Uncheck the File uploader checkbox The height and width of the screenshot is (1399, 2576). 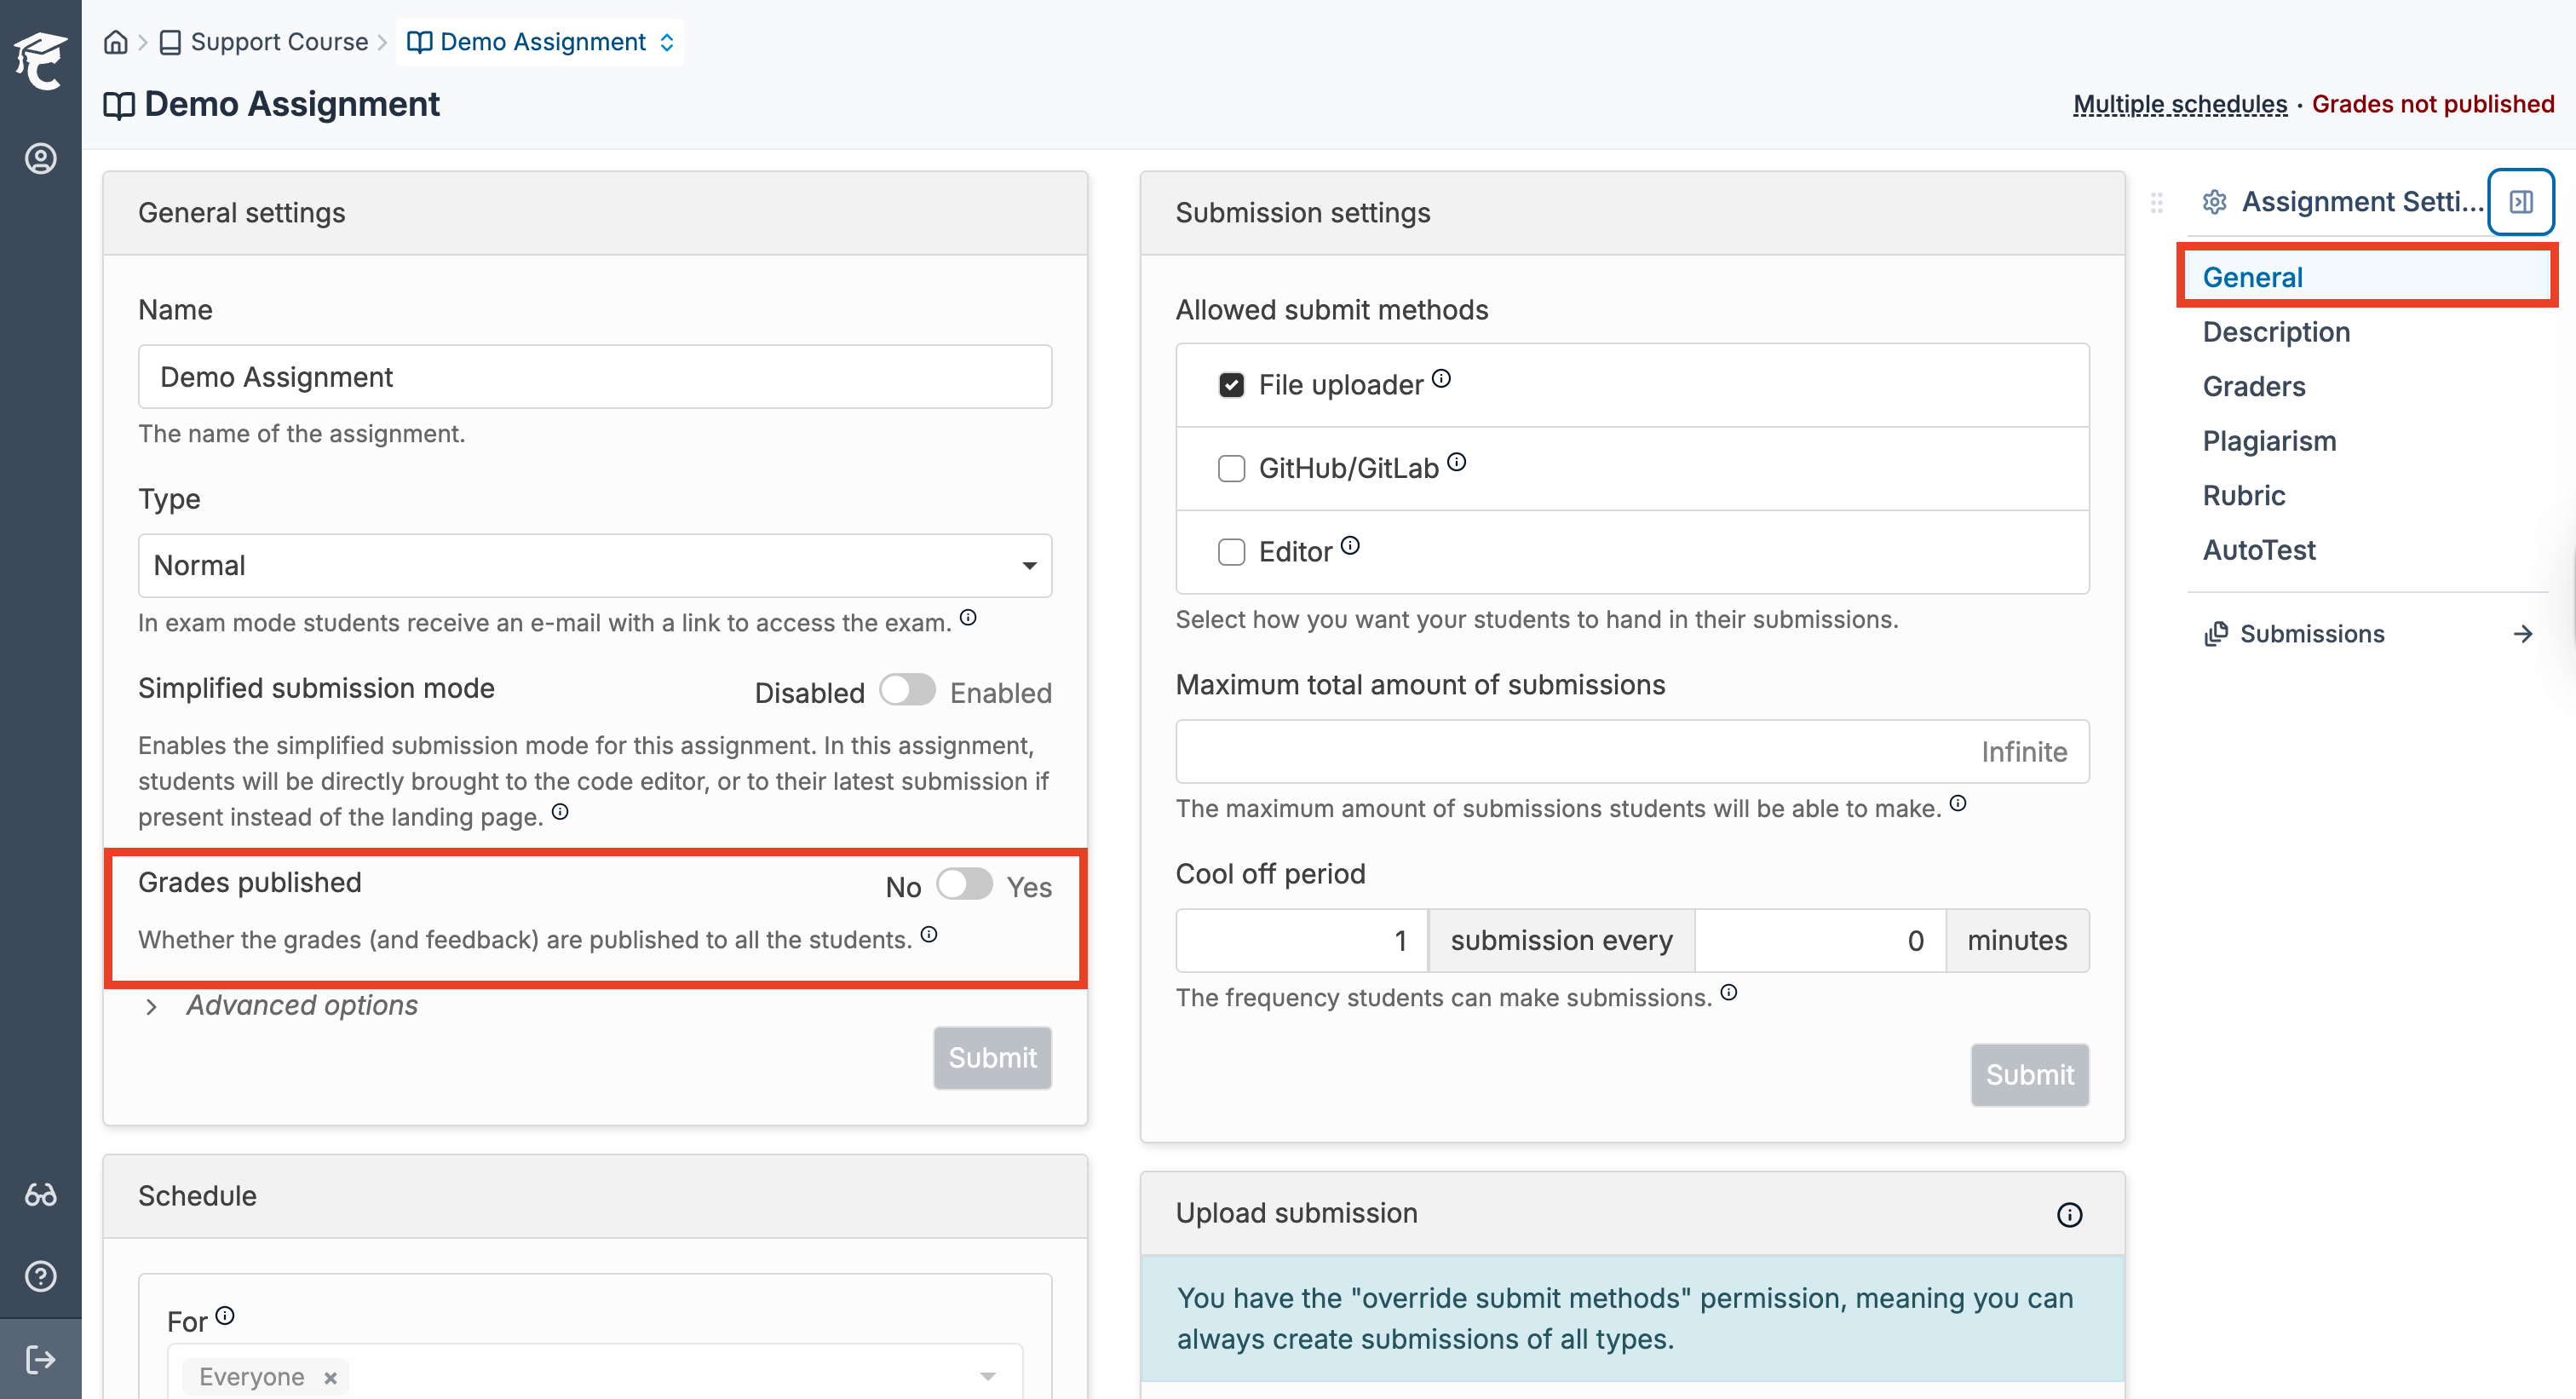click(1231, 385)
